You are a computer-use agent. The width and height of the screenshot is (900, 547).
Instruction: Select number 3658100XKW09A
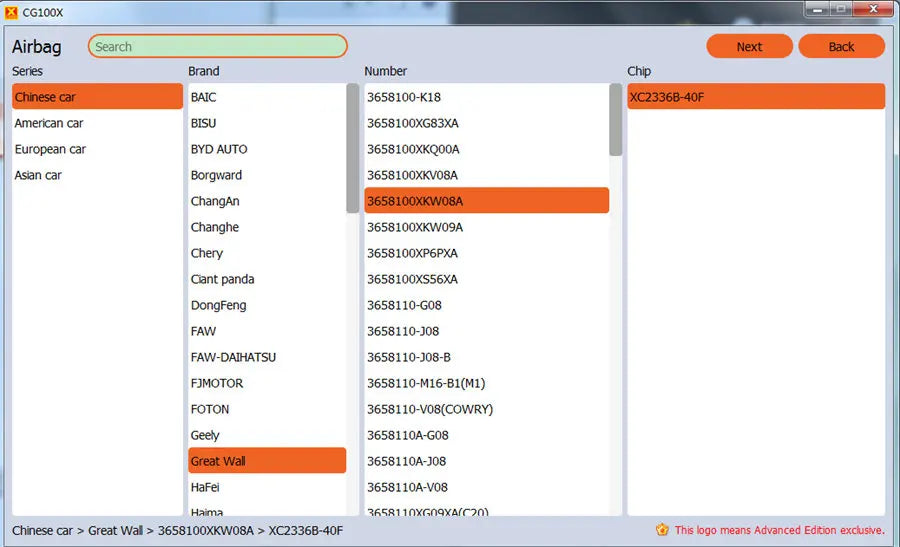pyautogui.click(x=486, y=227)
